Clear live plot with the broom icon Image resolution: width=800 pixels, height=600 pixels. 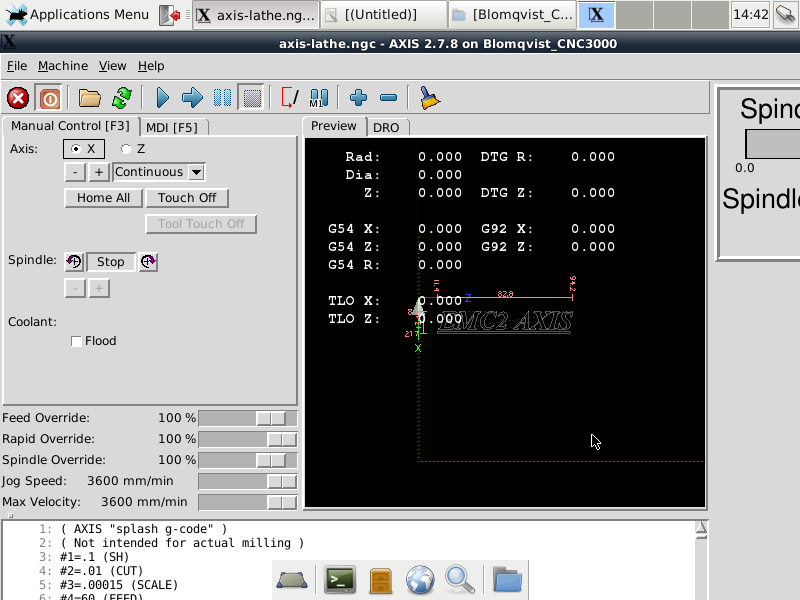coord(429,98)
